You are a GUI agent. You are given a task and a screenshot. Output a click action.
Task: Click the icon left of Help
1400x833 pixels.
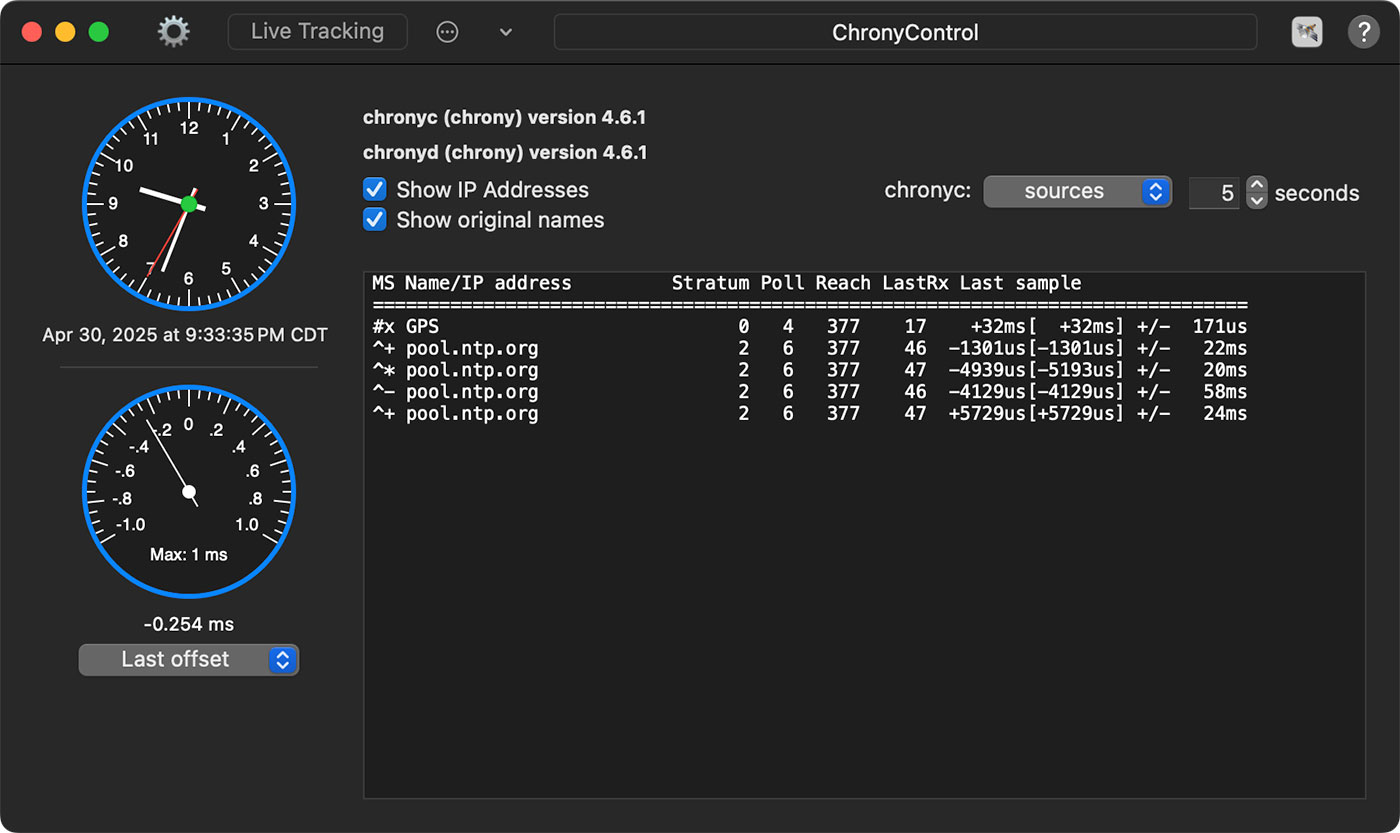pos(1306,32)
